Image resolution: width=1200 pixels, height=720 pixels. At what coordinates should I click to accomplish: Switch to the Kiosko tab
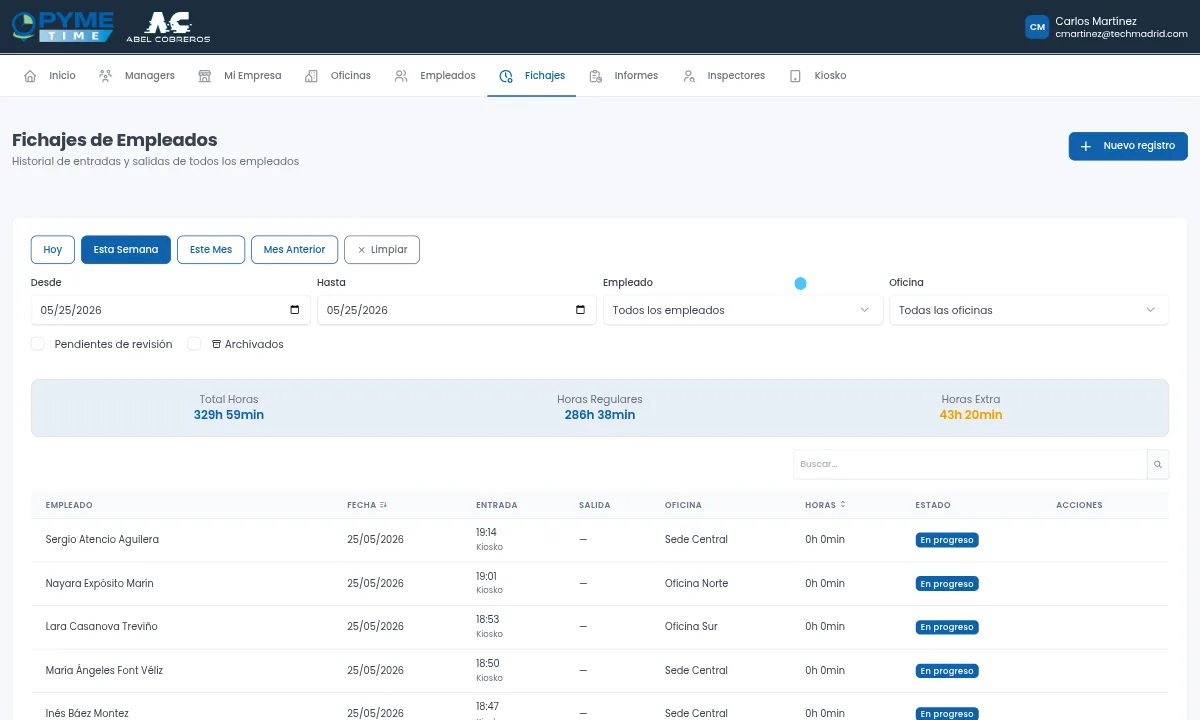818,76
